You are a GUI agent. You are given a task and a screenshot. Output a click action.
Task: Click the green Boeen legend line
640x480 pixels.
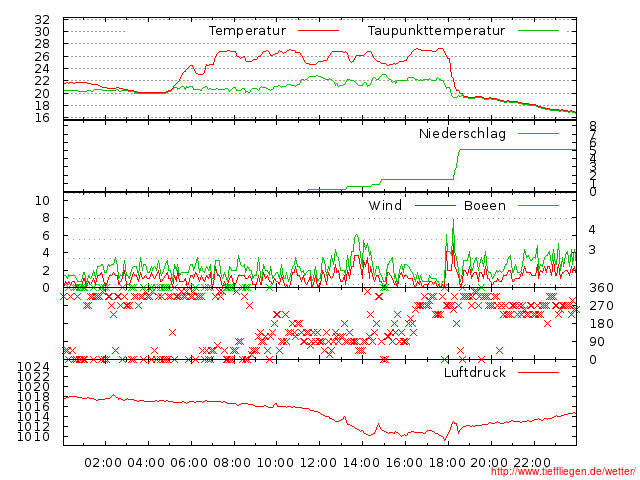(x=538, y=205)
